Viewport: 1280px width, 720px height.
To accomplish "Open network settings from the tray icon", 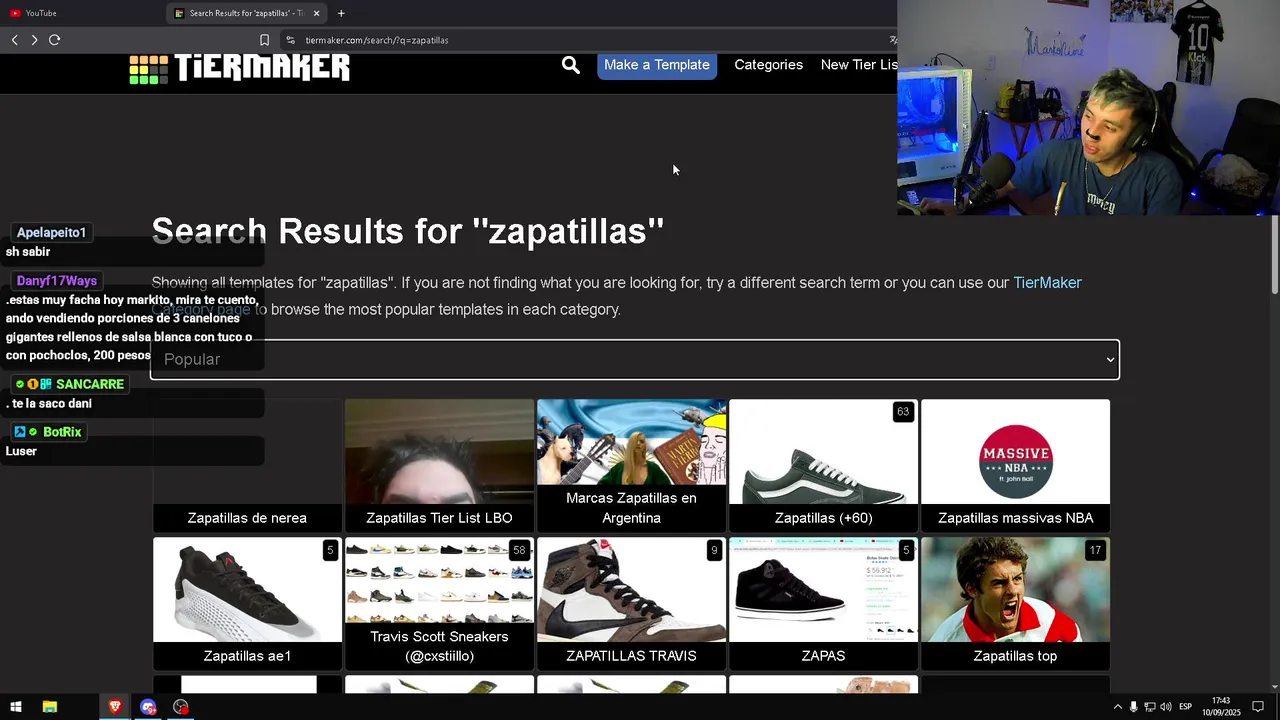I will coord(1150,707).
